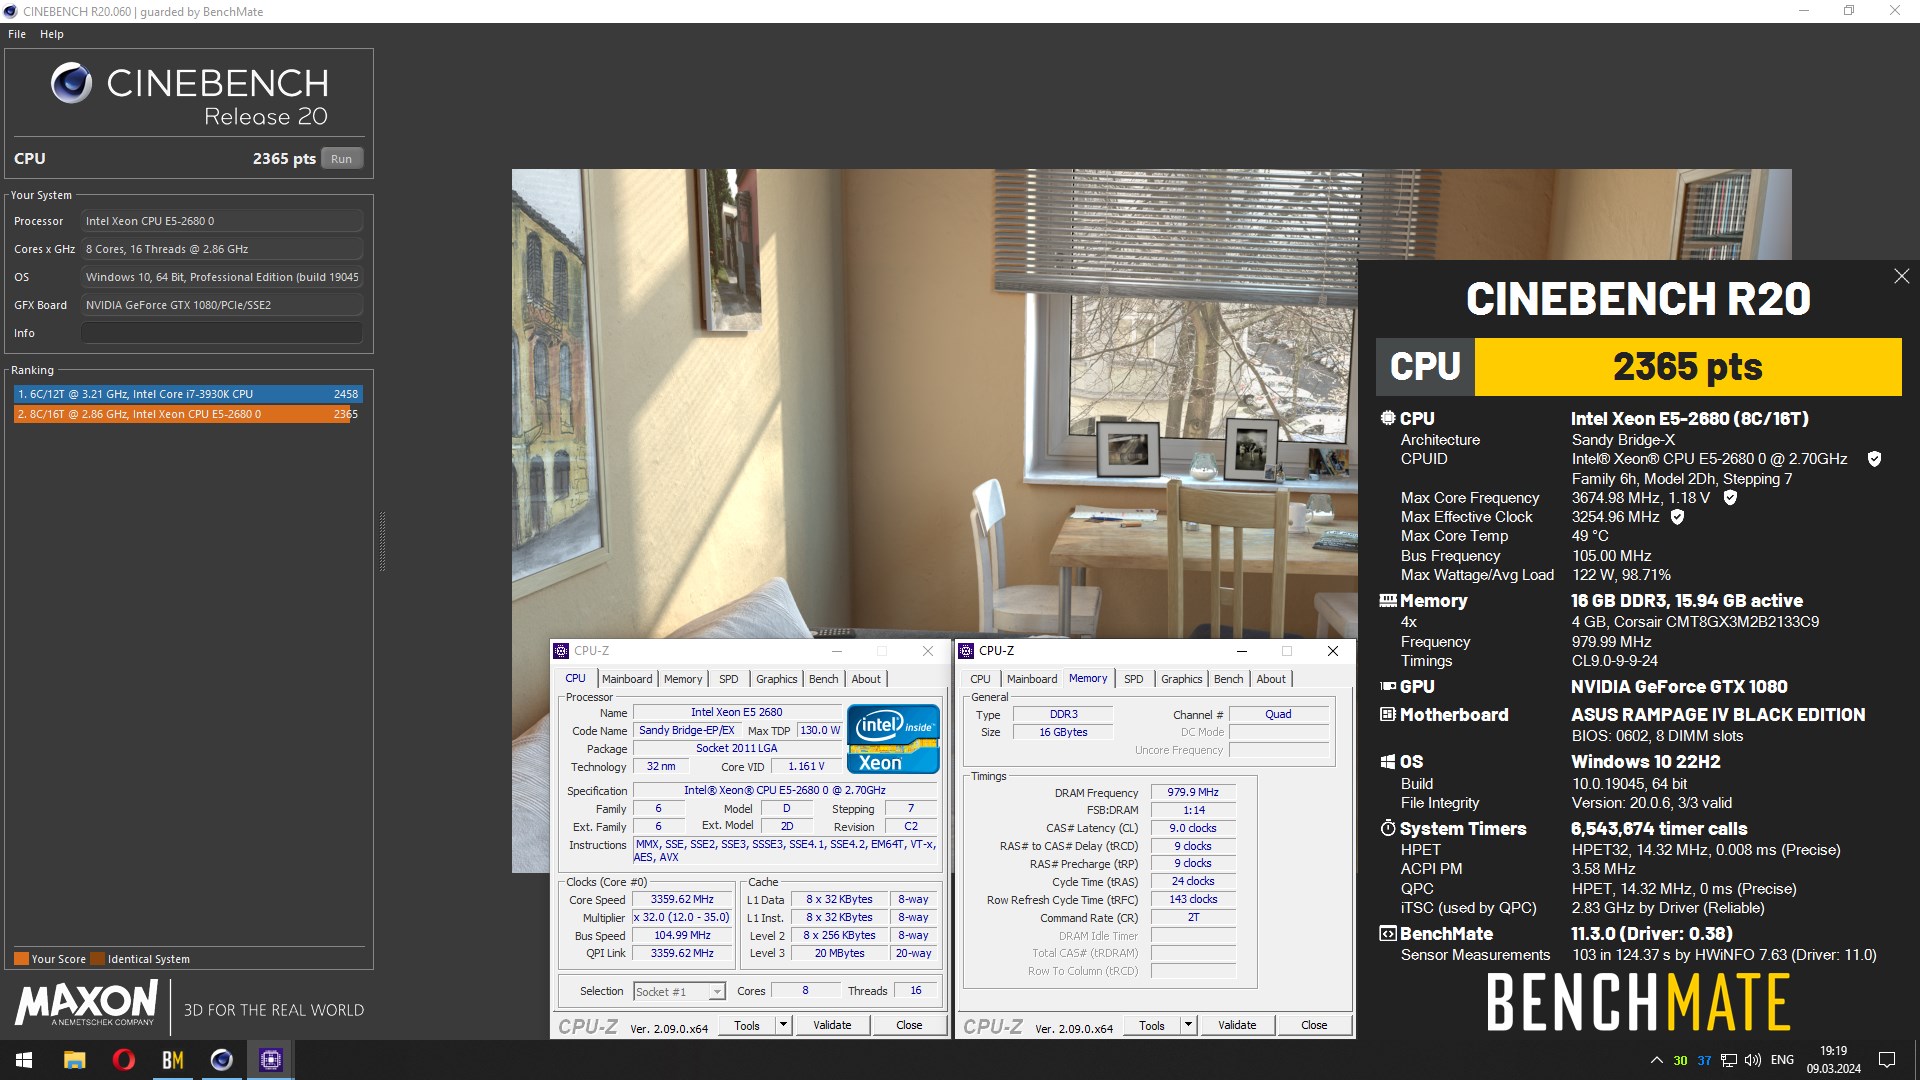Click the Info input field
1920x1080 pixels.
click(x=222, y=333)
